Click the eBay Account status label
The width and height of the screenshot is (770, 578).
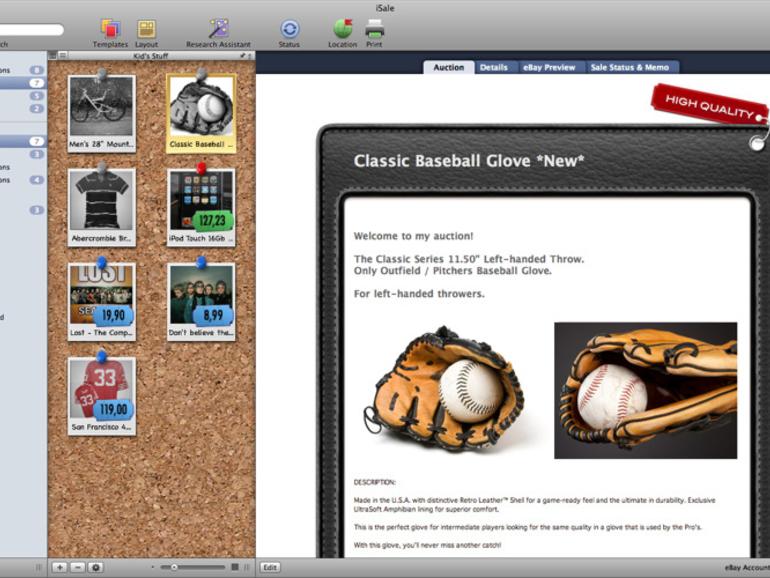coord(747,568)
